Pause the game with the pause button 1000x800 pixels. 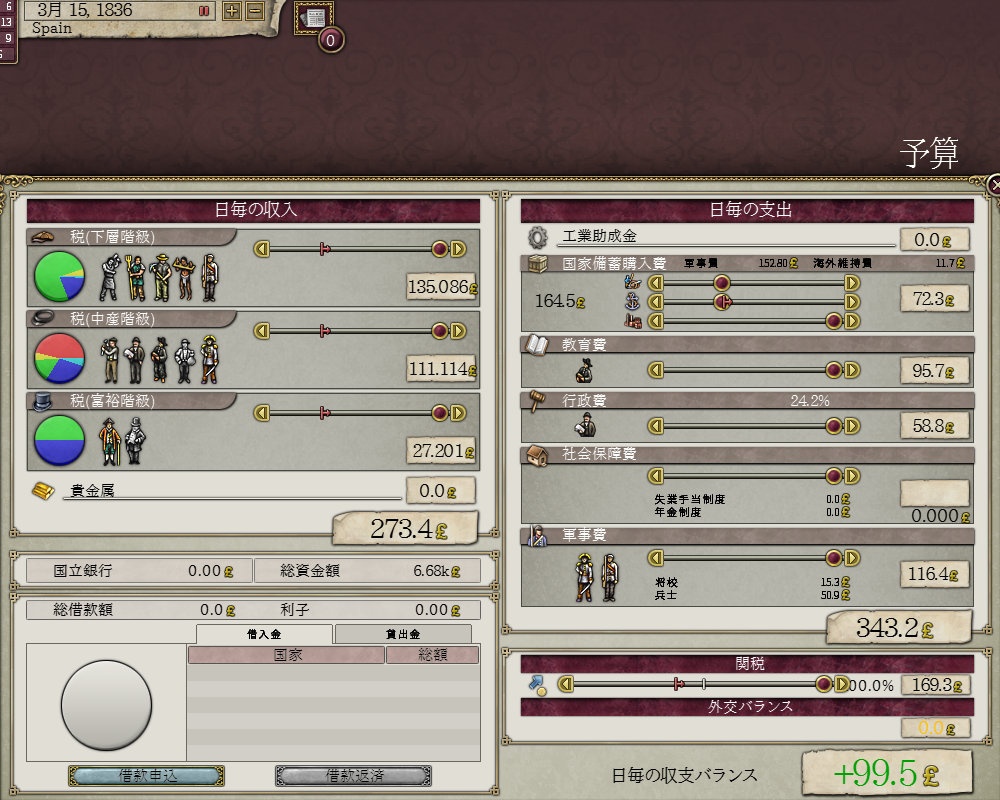click(204, 11)
